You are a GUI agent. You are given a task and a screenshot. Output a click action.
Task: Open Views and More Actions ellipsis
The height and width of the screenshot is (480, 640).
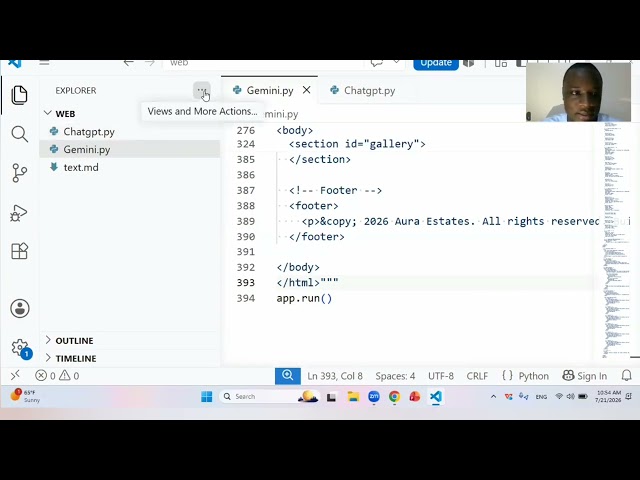202,90
